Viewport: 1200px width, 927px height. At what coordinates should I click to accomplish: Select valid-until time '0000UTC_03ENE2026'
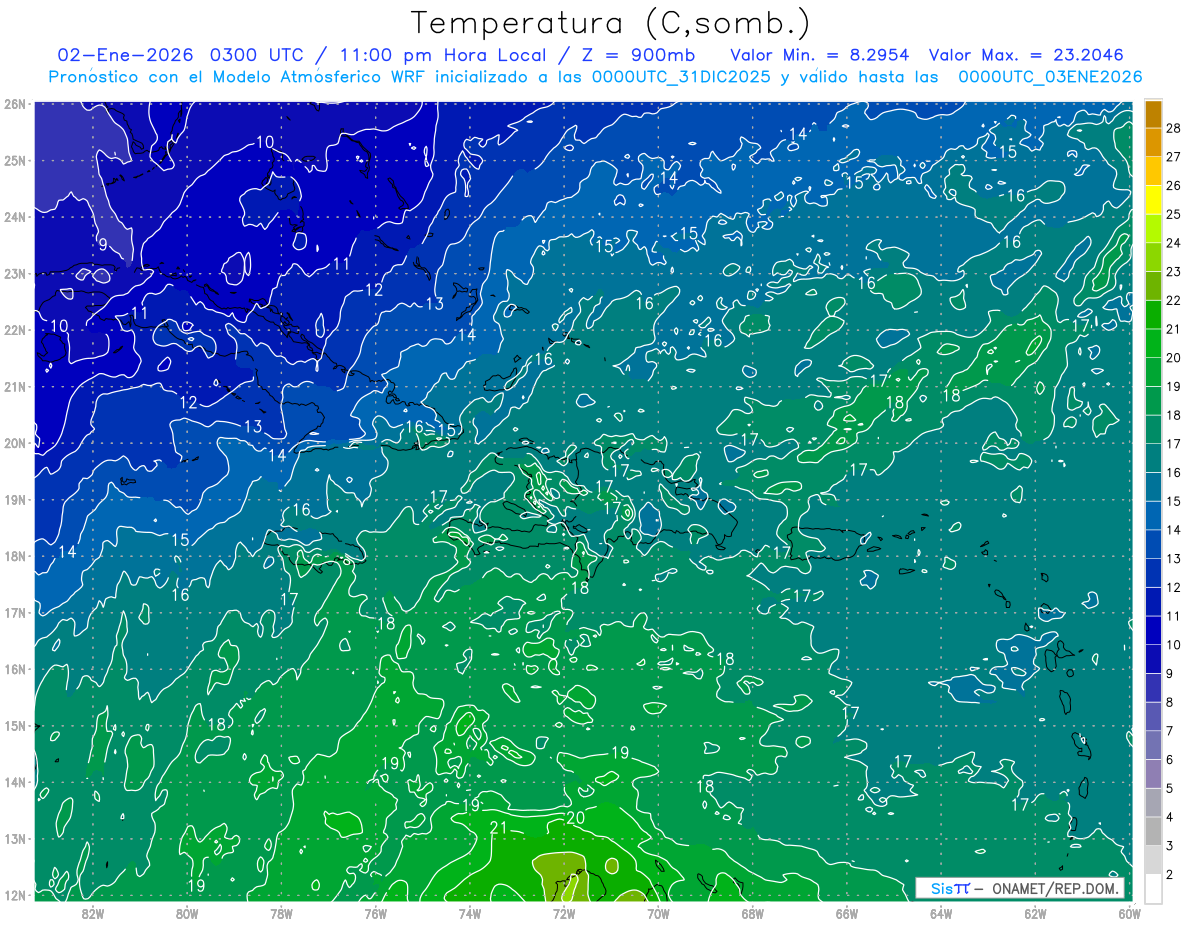coord(1050,77)
